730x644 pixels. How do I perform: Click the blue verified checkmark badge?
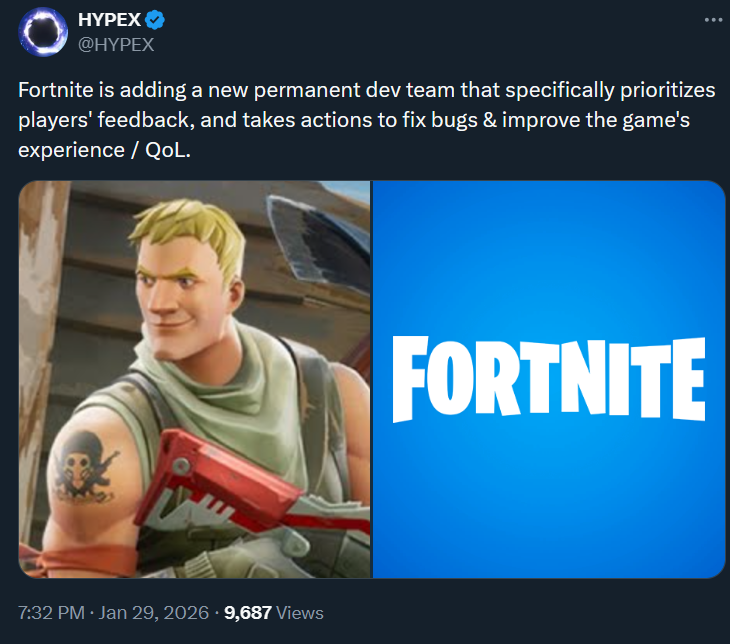155,20
